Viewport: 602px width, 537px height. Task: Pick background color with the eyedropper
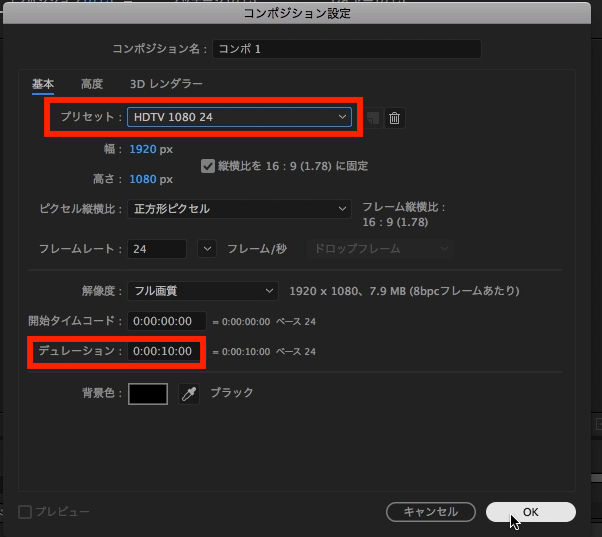pos(189,393)
